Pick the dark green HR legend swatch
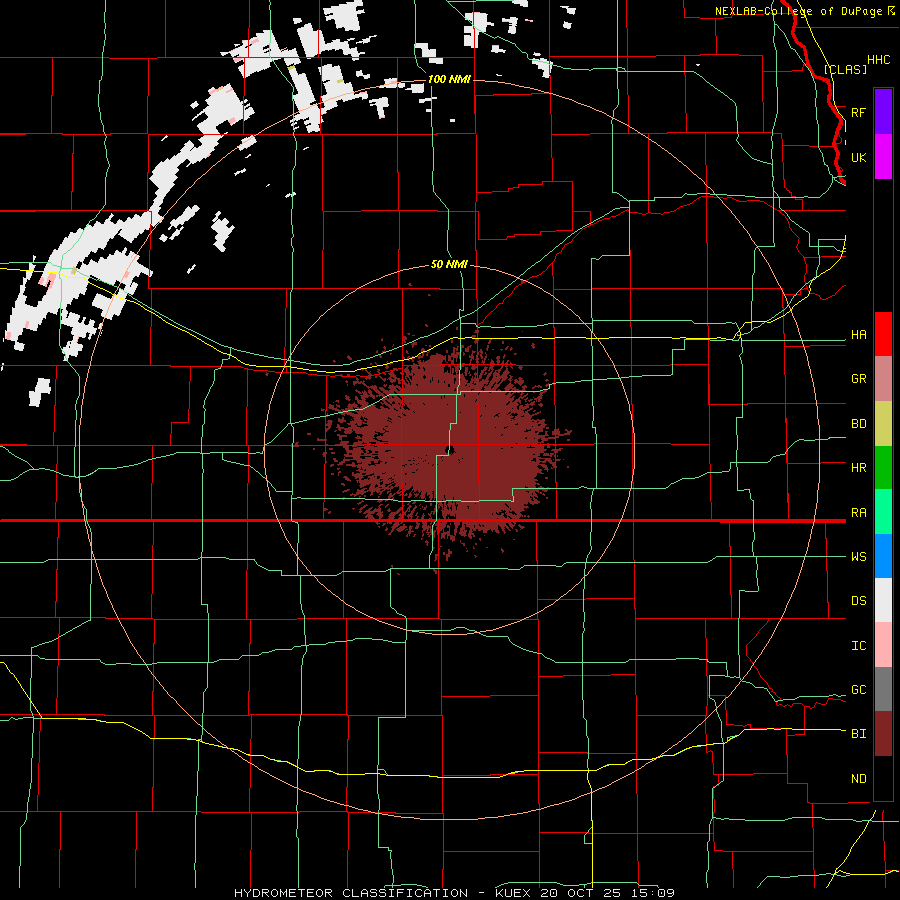The height and width of the screenshot is (900, 900). click(x=883, y=467)
